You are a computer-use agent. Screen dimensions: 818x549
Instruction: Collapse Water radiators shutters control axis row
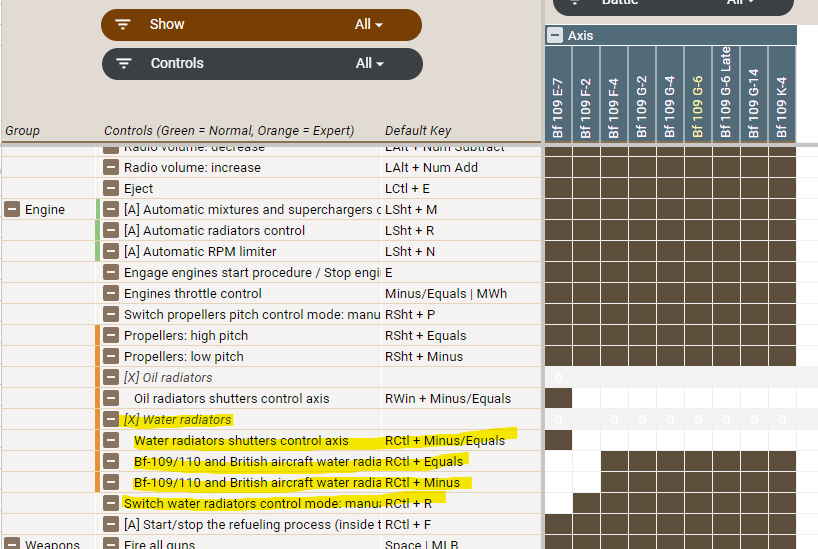point(111,440)
